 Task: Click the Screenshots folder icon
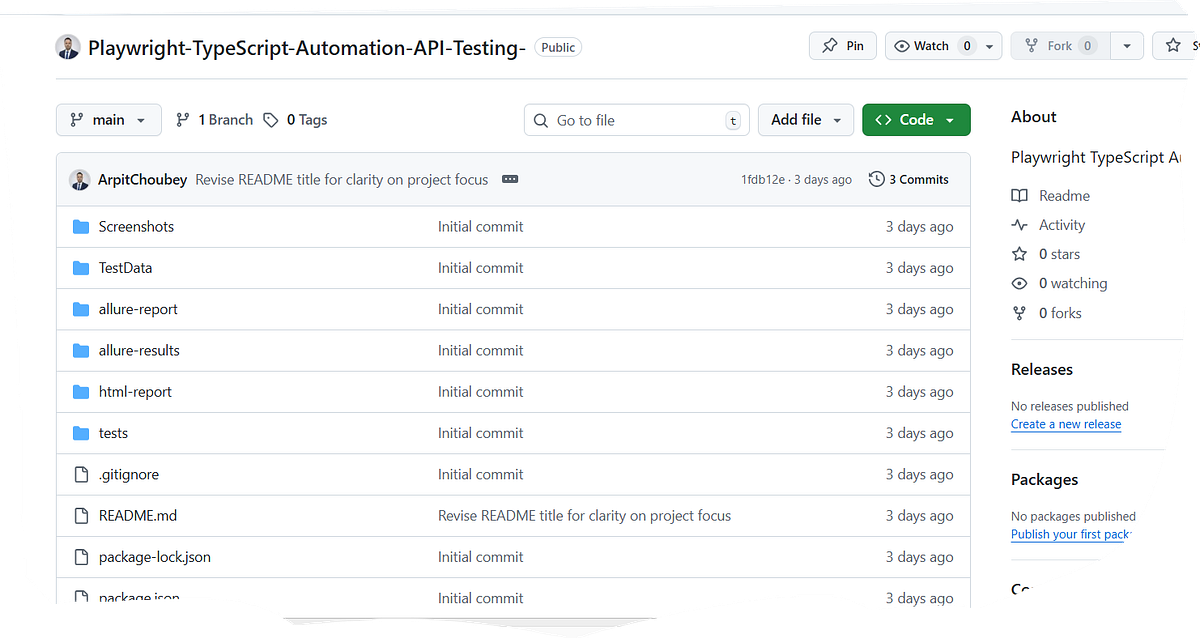tap(81, 227)
